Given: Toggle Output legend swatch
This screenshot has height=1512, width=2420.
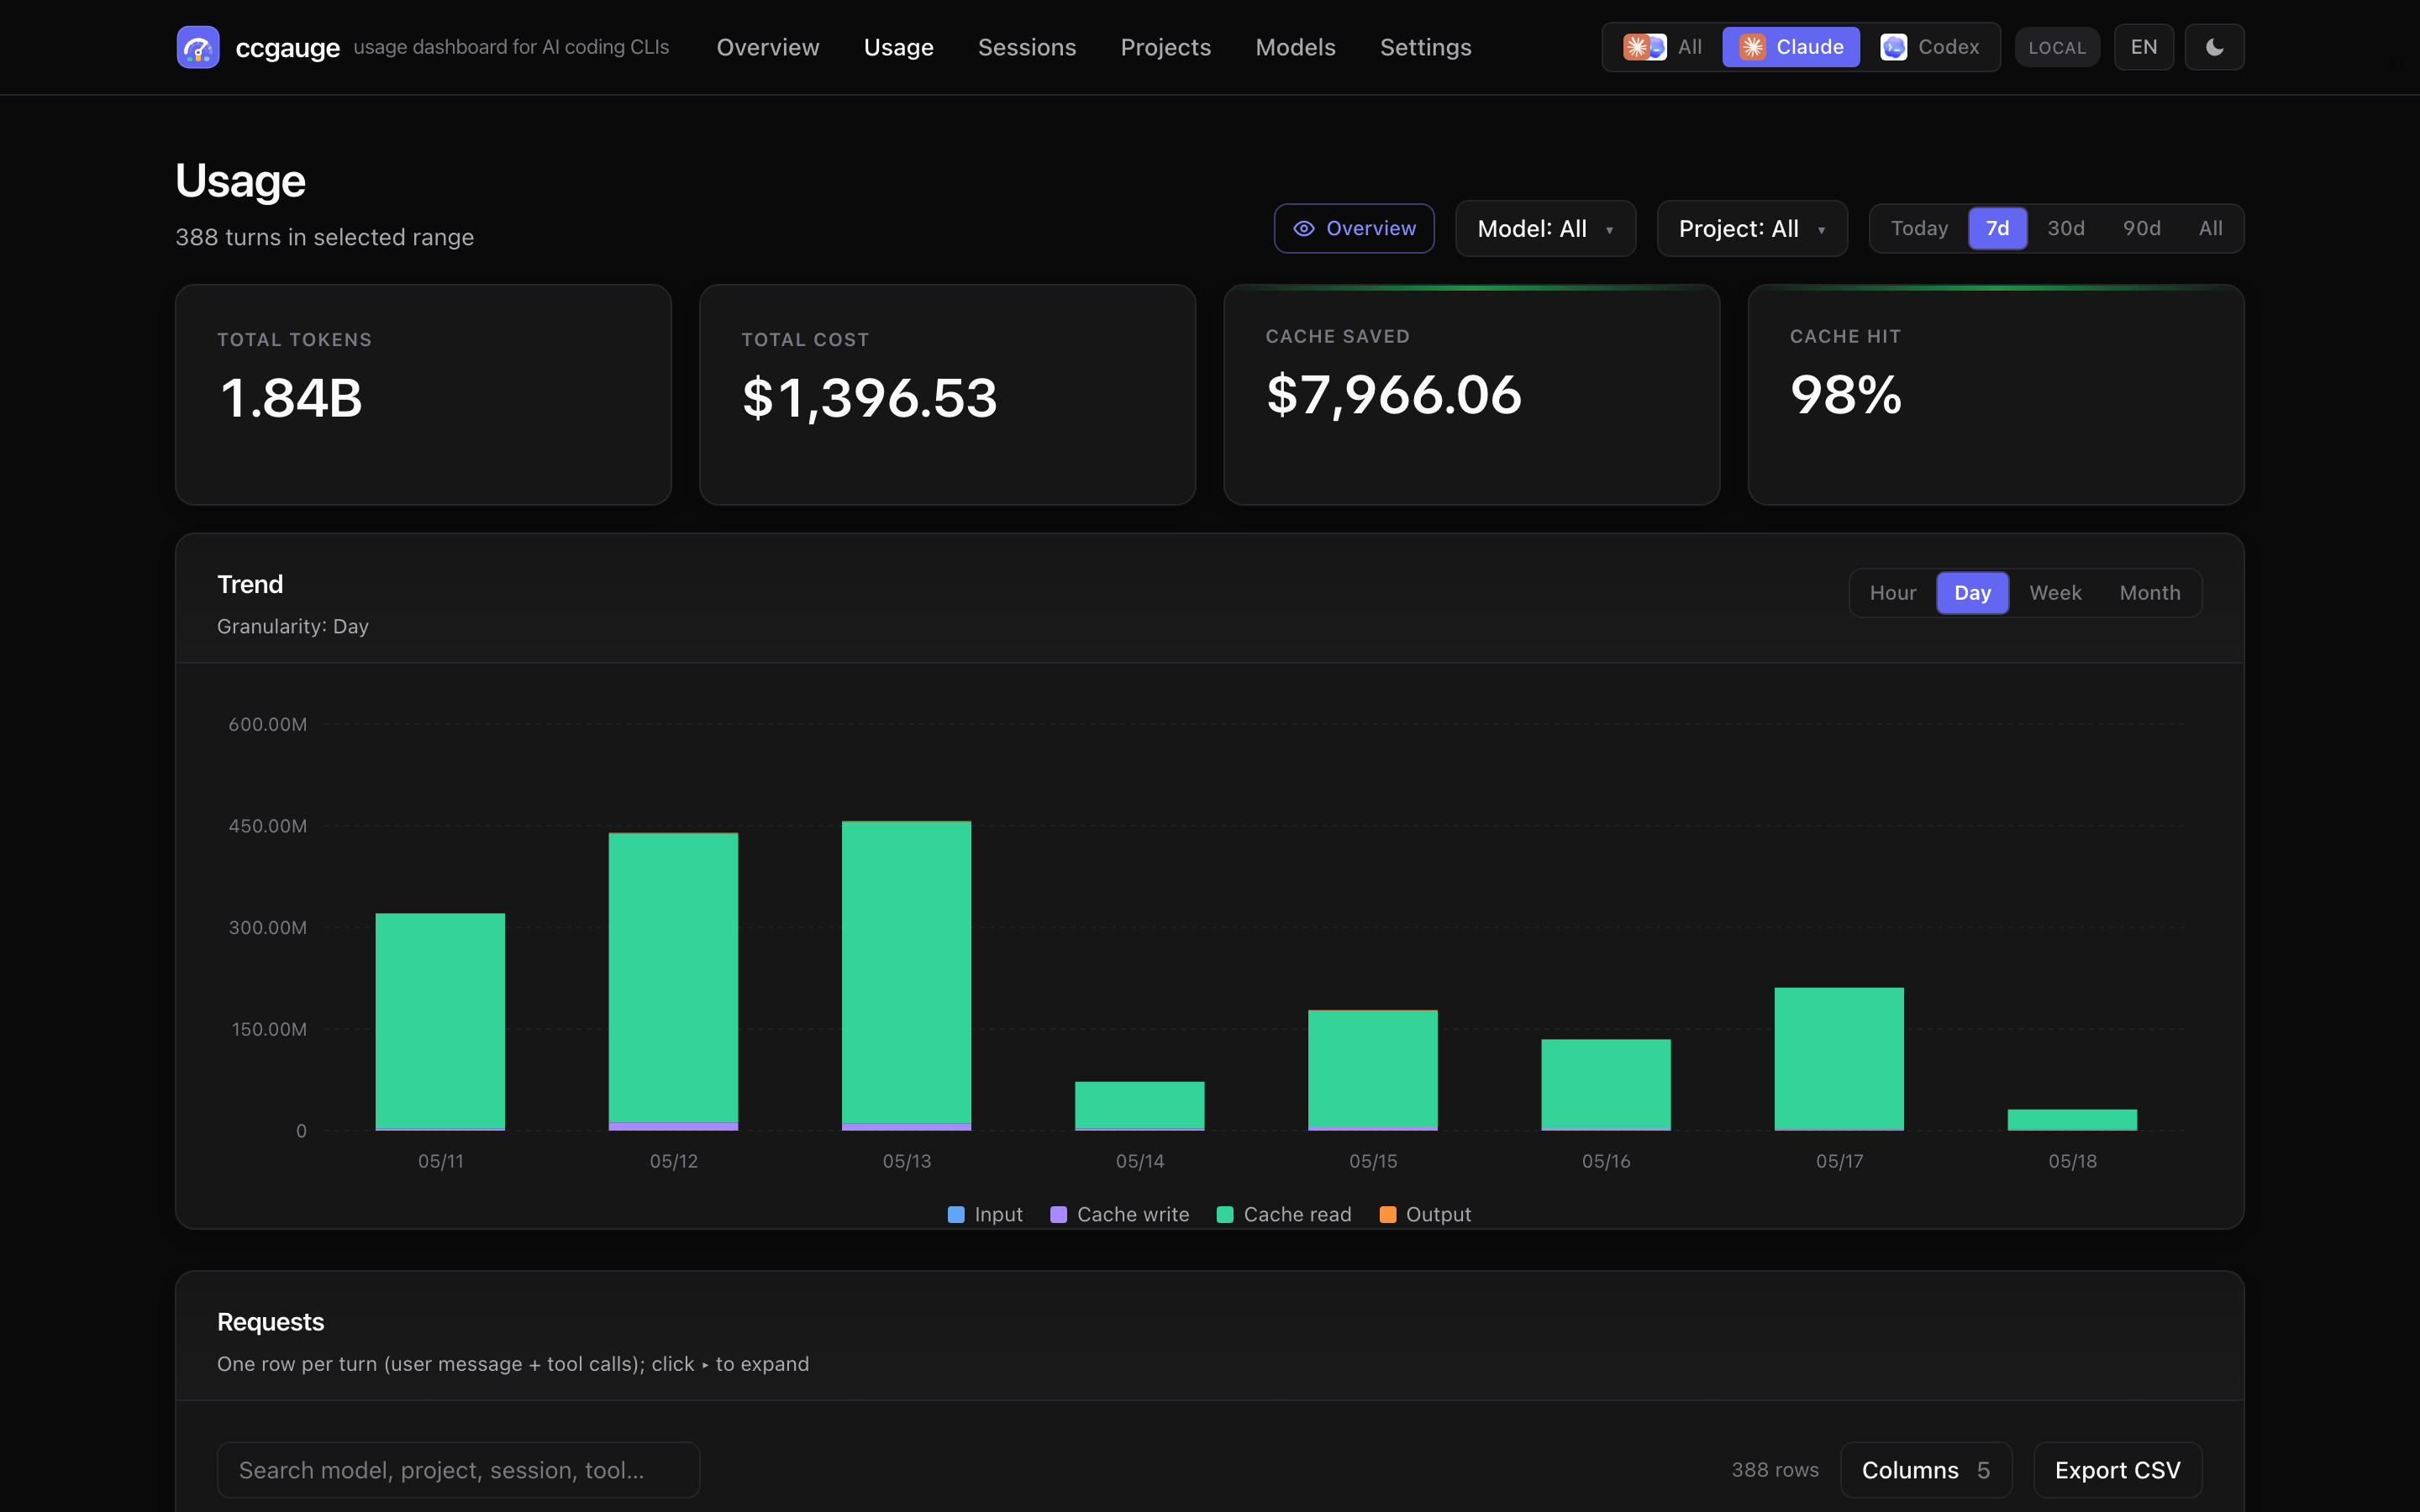Looking at the screenshot, I should [1388, 1214].
